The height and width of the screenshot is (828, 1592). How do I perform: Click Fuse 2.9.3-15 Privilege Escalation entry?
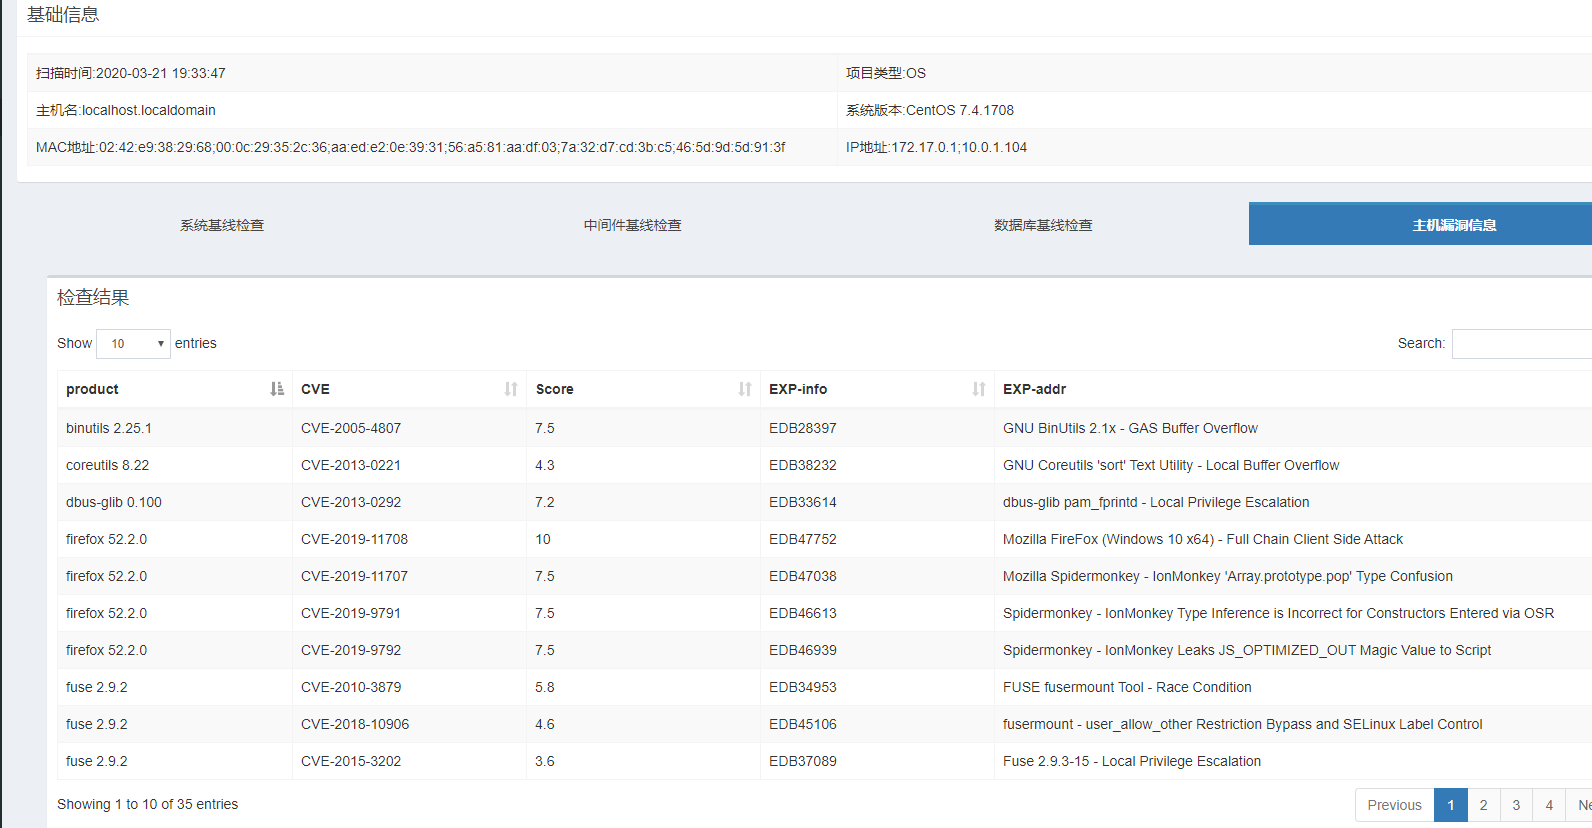(1132, 761)
